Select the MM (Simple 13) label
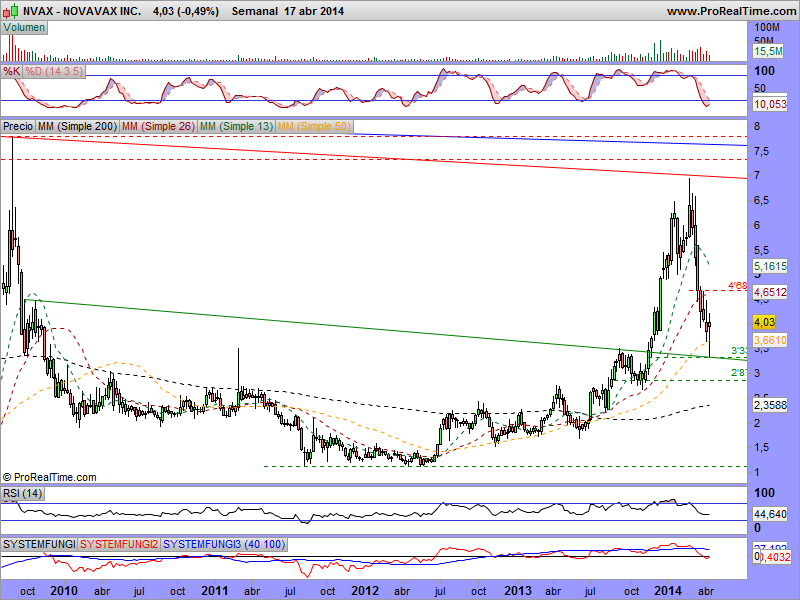800x600 pixels. pyautogui.click(x=236, y=126)
